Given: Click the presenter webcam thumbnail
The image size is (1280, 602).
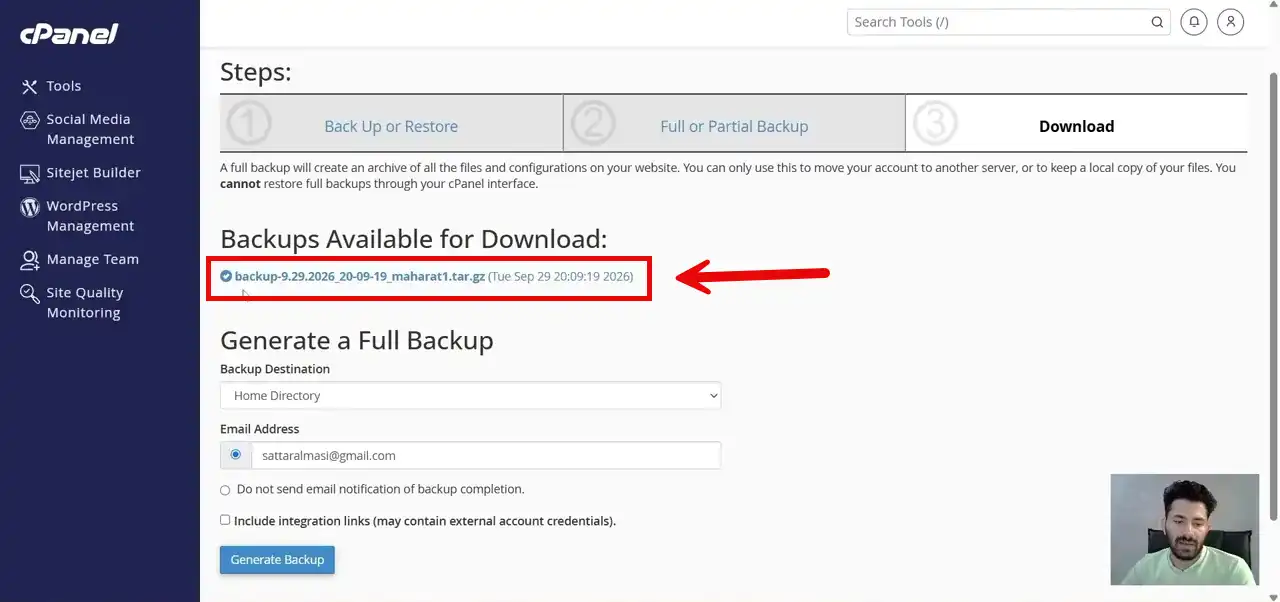Looking at the screenshot, I should coord(1185,530).
